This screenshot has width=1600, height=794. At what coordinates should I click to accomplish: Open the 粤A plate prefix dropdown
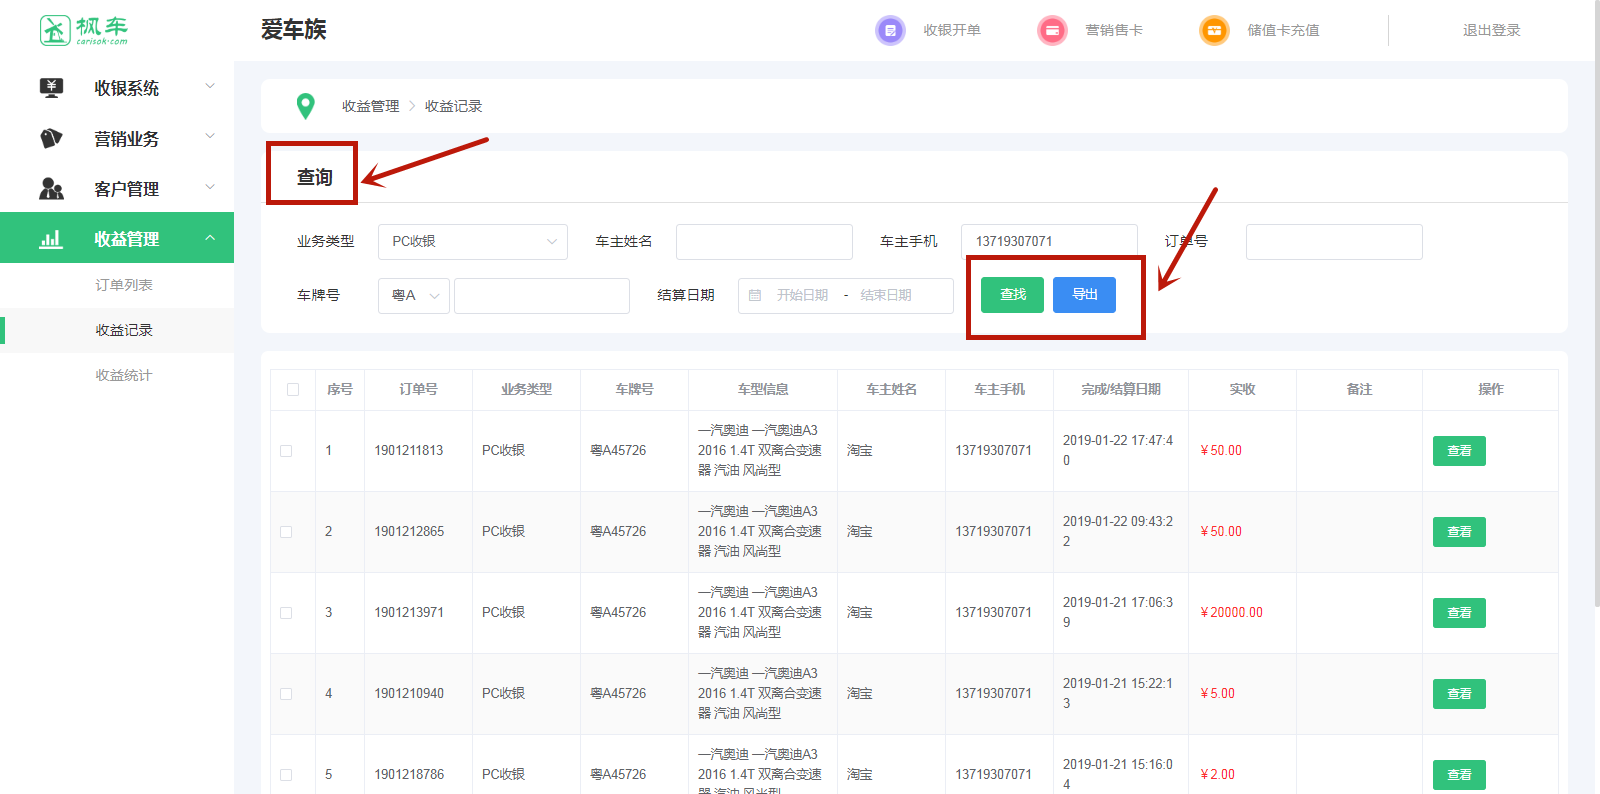coord(414,296)
